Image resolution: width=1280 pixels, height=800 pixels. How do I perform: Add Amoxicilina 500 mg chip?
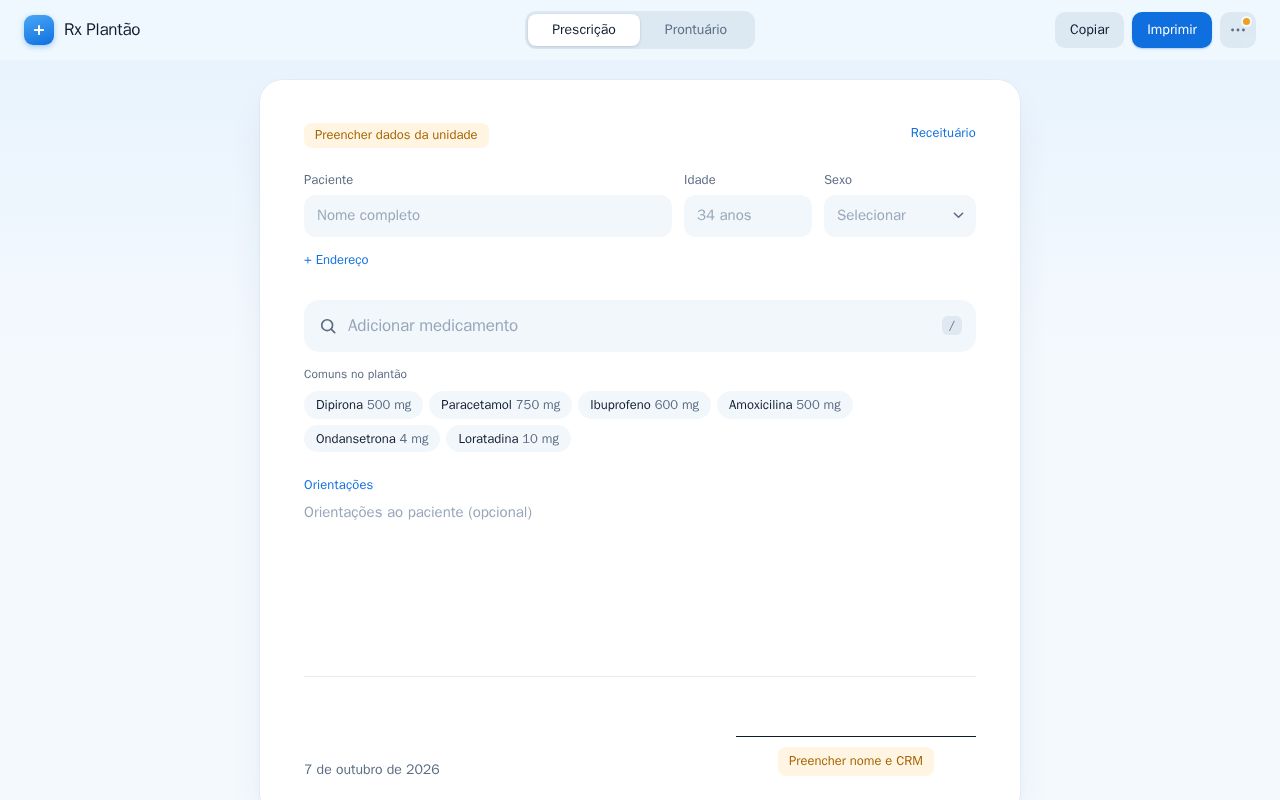(785, 405)
